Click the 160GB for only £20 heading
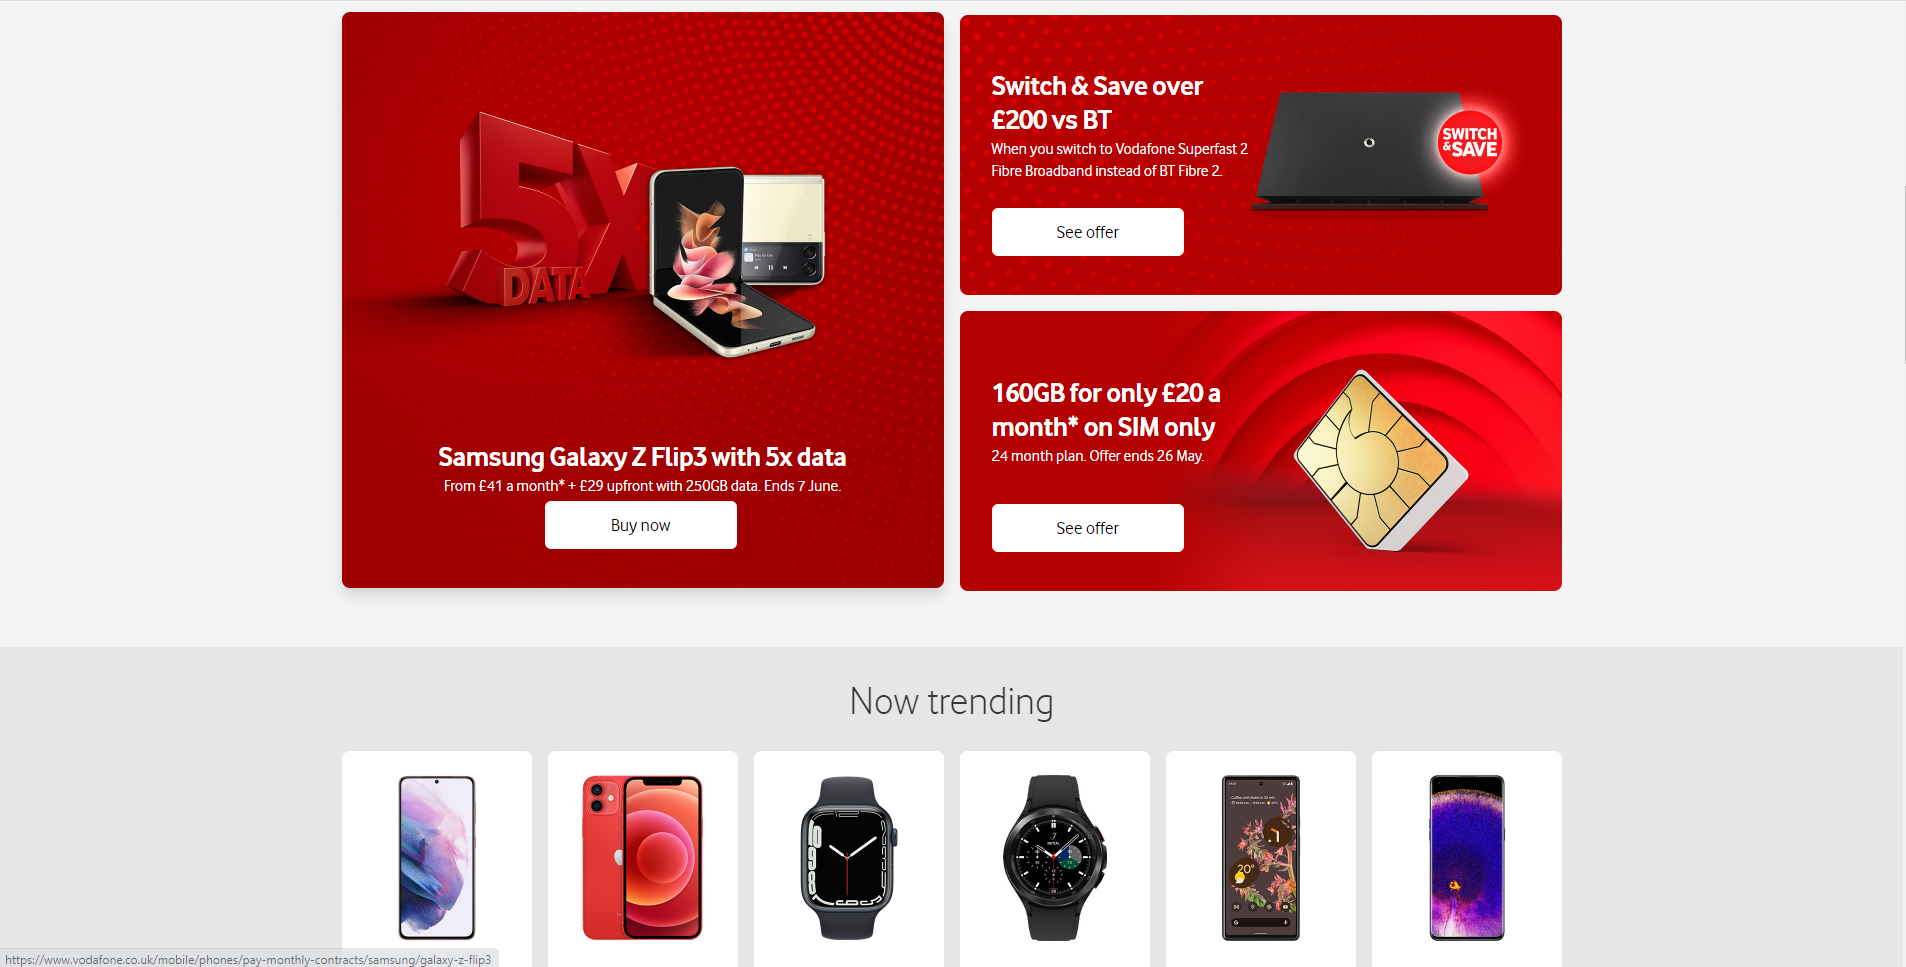Image resolution: width=1906 pixels, height=967 pixels. pos(1106,410)
